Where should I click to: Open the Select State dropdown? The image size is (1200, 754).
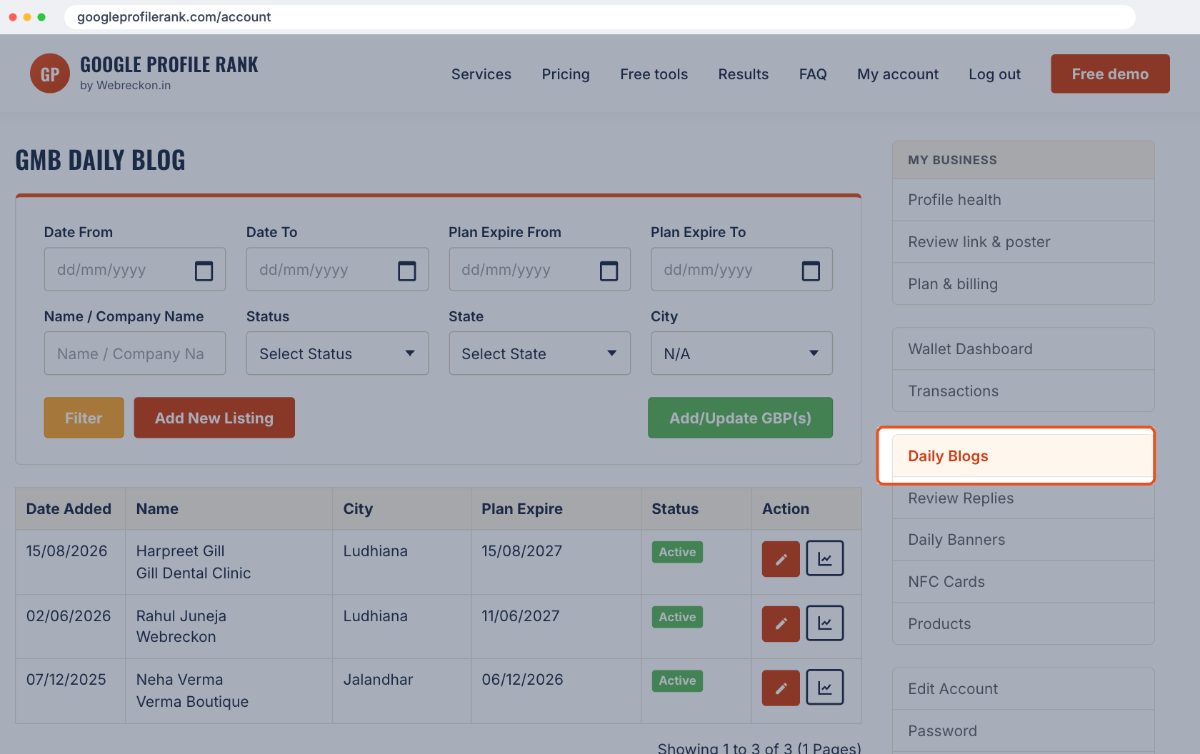tap(540, 354)
